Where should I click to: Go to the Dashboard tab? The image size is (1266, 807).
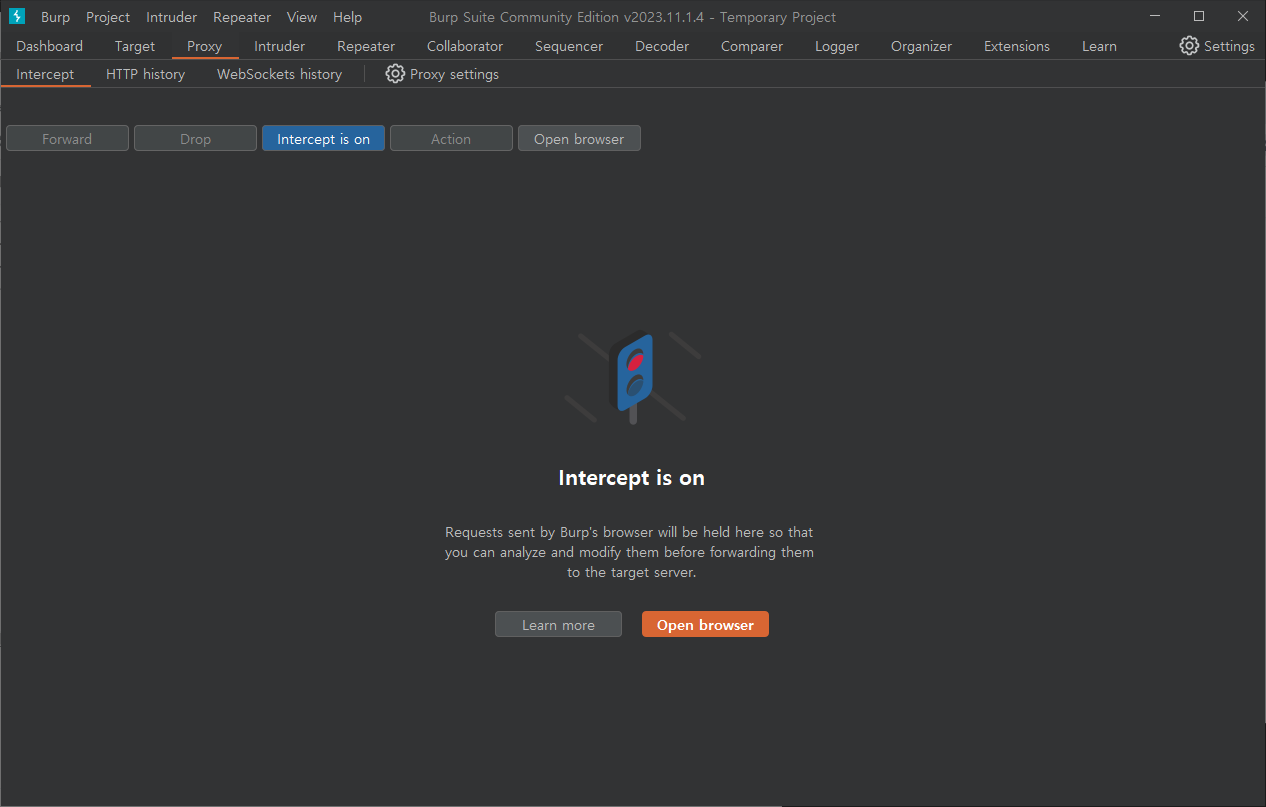click(49, 46)
